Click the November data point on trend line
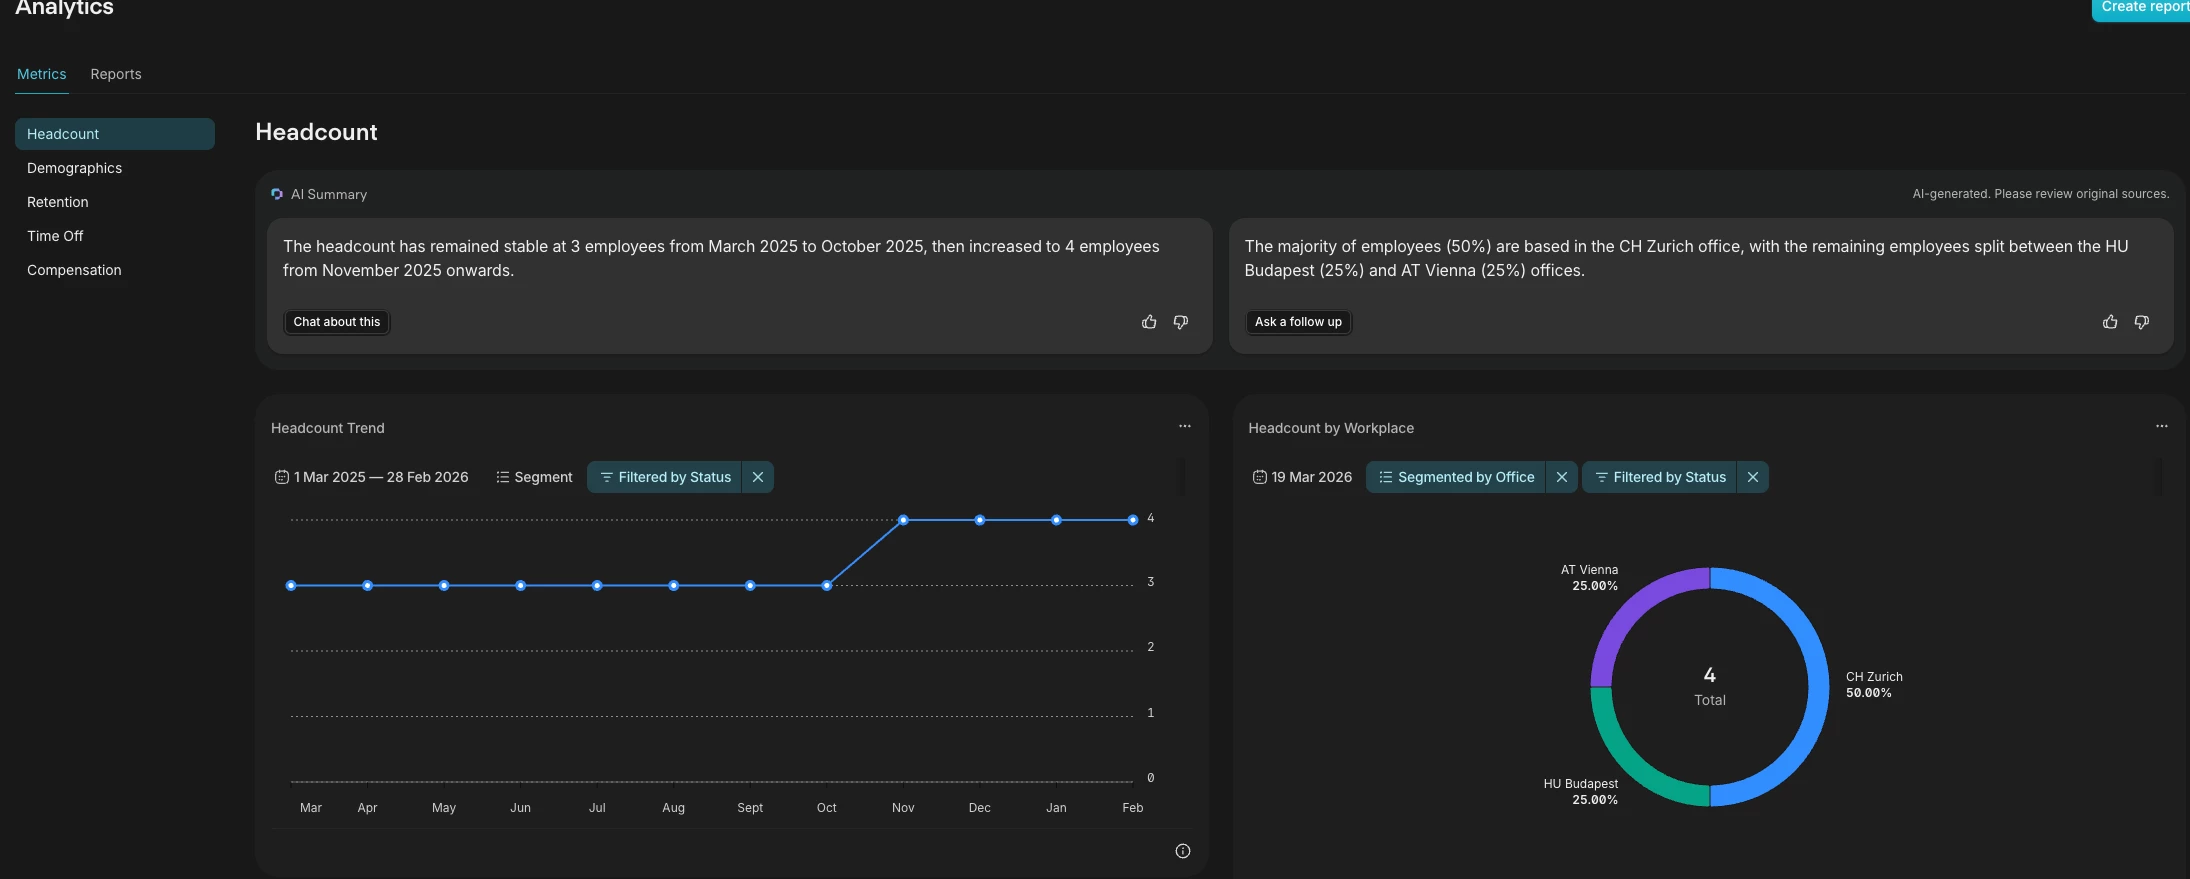The width and height of the screenshot is (2190, 879). pyautogui.click(x=903, y=520)
